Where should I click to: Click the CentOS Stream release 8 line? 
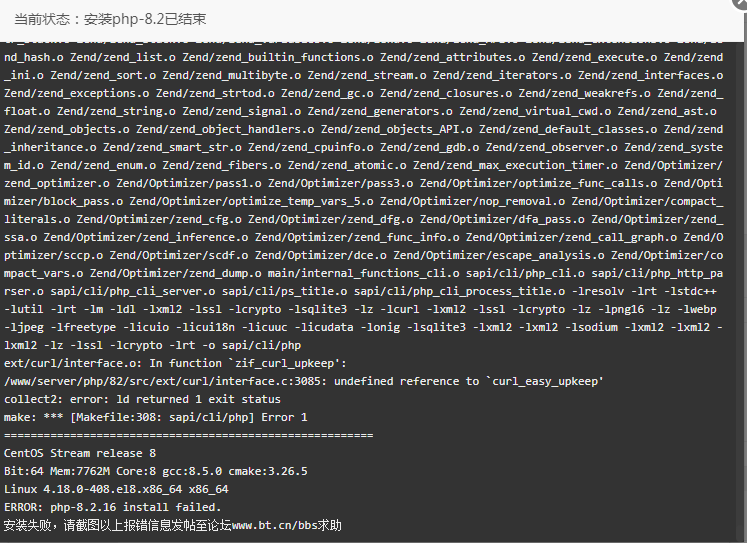coord(80,453)
